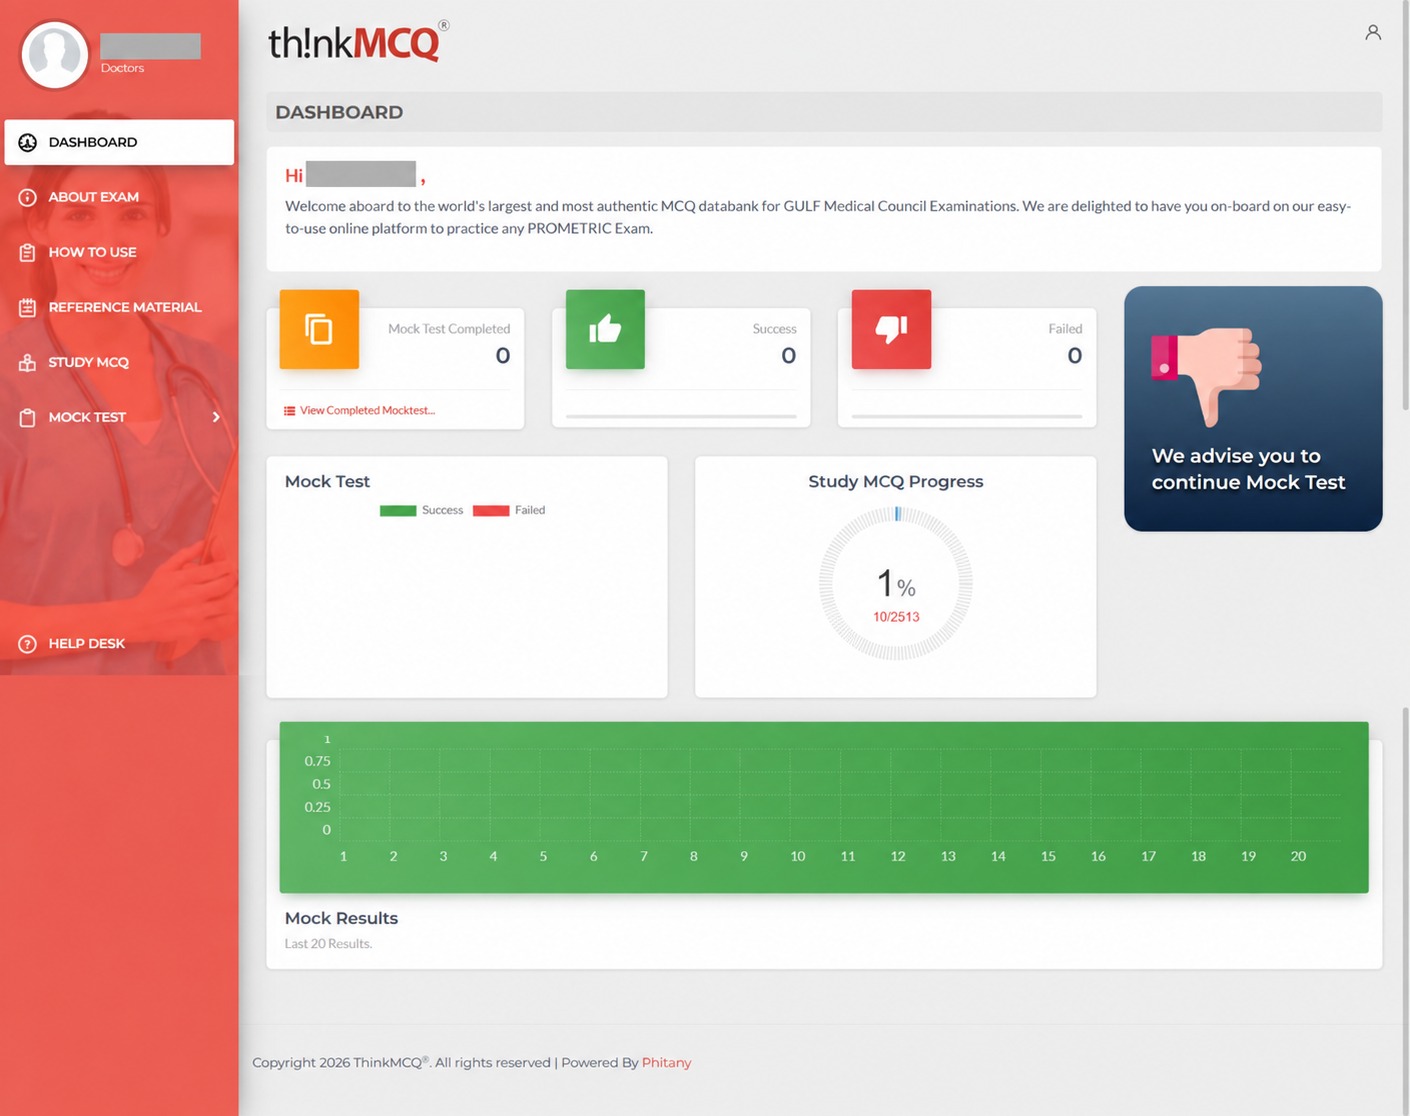This screenshot has width=1410, height=1116.
Task: Click View Completed Mocktest link
Action: (367, 410)
